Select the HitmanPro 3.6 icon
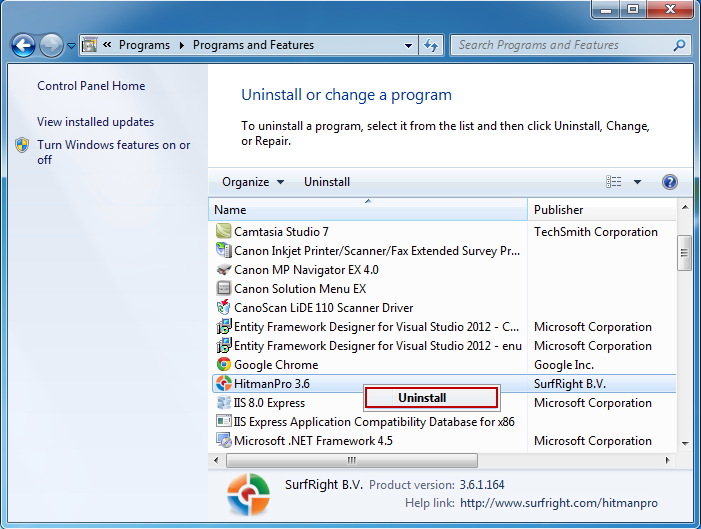Screen dimensions: 701x529 click(x=224, y=384)
